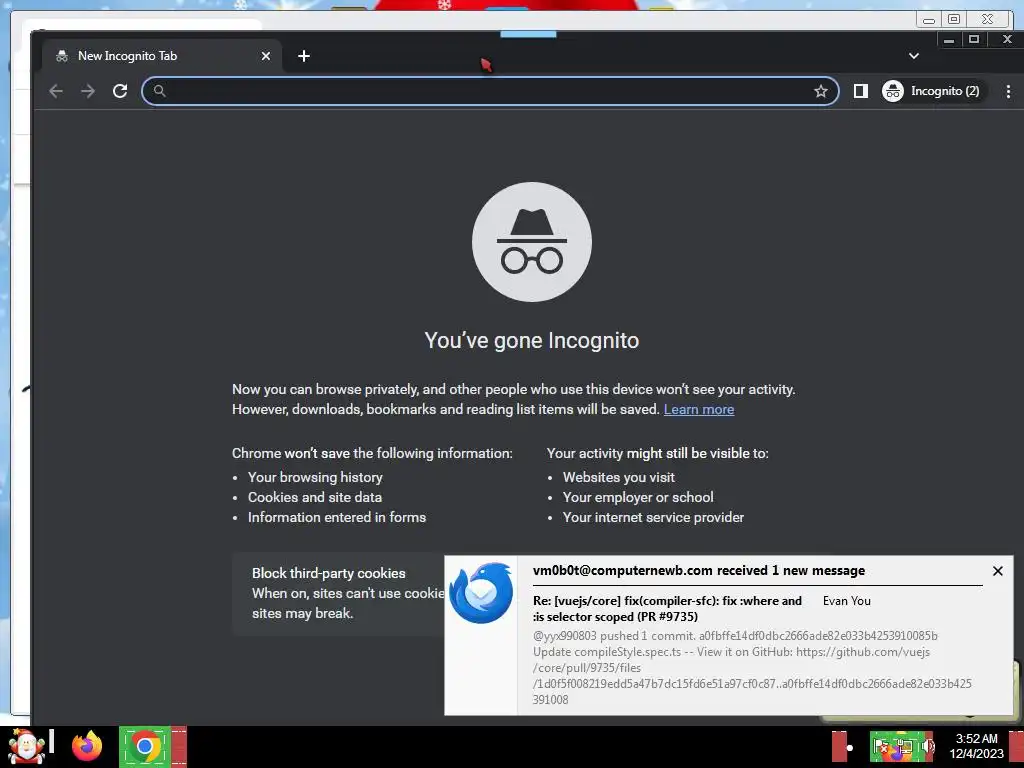
Task: Maximize the Chrome incognito window
Action: tap(974, 40)
